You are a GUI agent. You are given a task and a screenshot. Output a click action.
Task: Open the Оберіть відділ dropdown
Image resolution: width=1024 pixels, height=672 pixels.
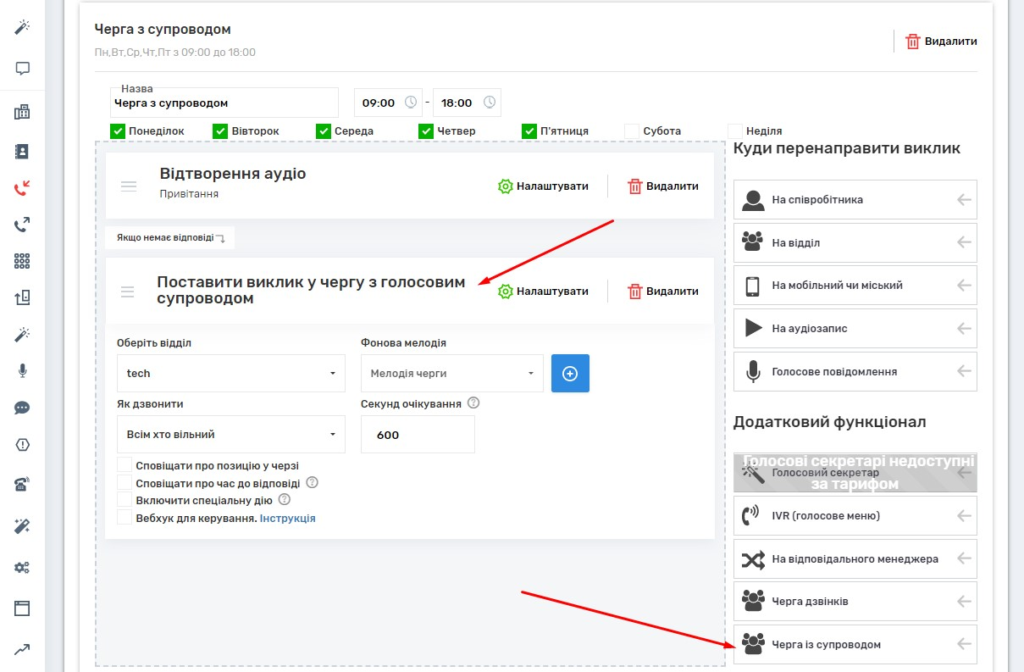pos(231,373)
